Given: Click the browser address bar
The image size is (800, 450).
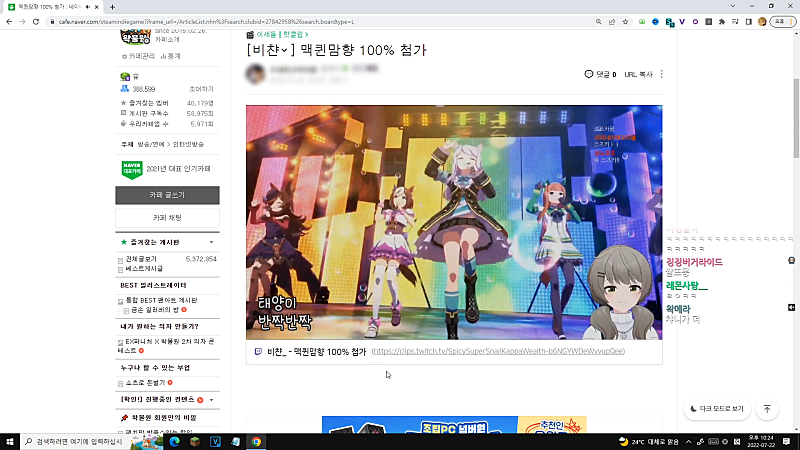Looking at the screenshot, I should (x=321, y=22).
